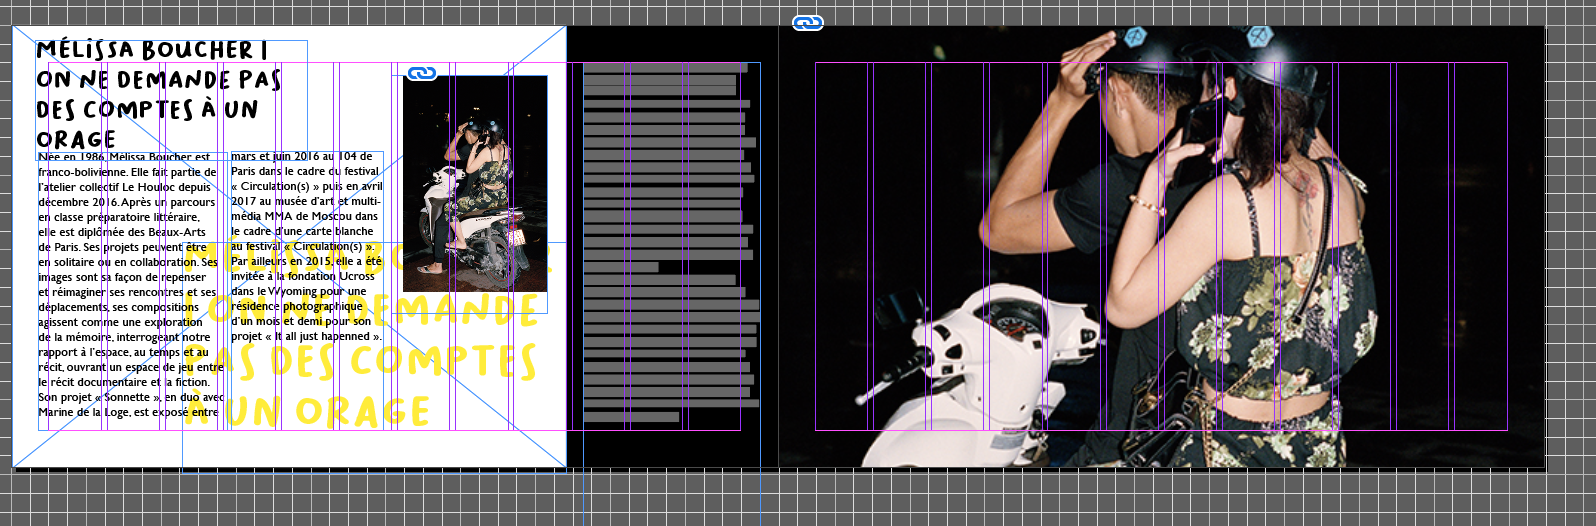Viewport: 1596px width, 526px height.
Task: Click the word "ORAGE" in the black title
Action: [77, 139]
